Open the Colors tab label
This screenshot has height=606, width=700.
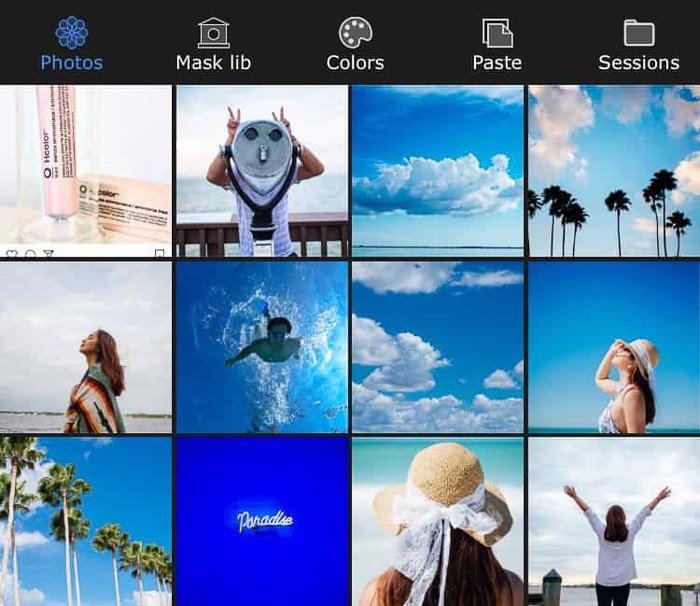(x=355, y=63)
